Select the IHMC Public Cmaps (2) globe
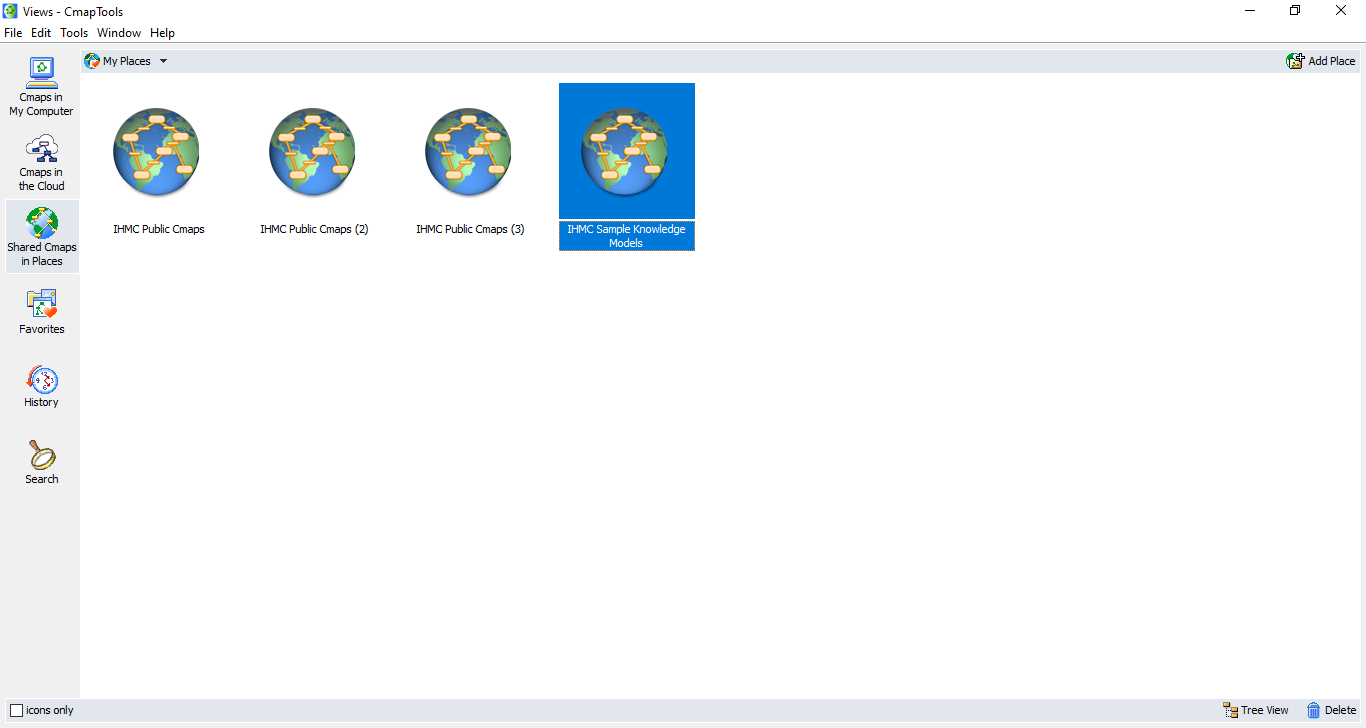Viewport: 1366px width, 728px height. coord(313,152)
